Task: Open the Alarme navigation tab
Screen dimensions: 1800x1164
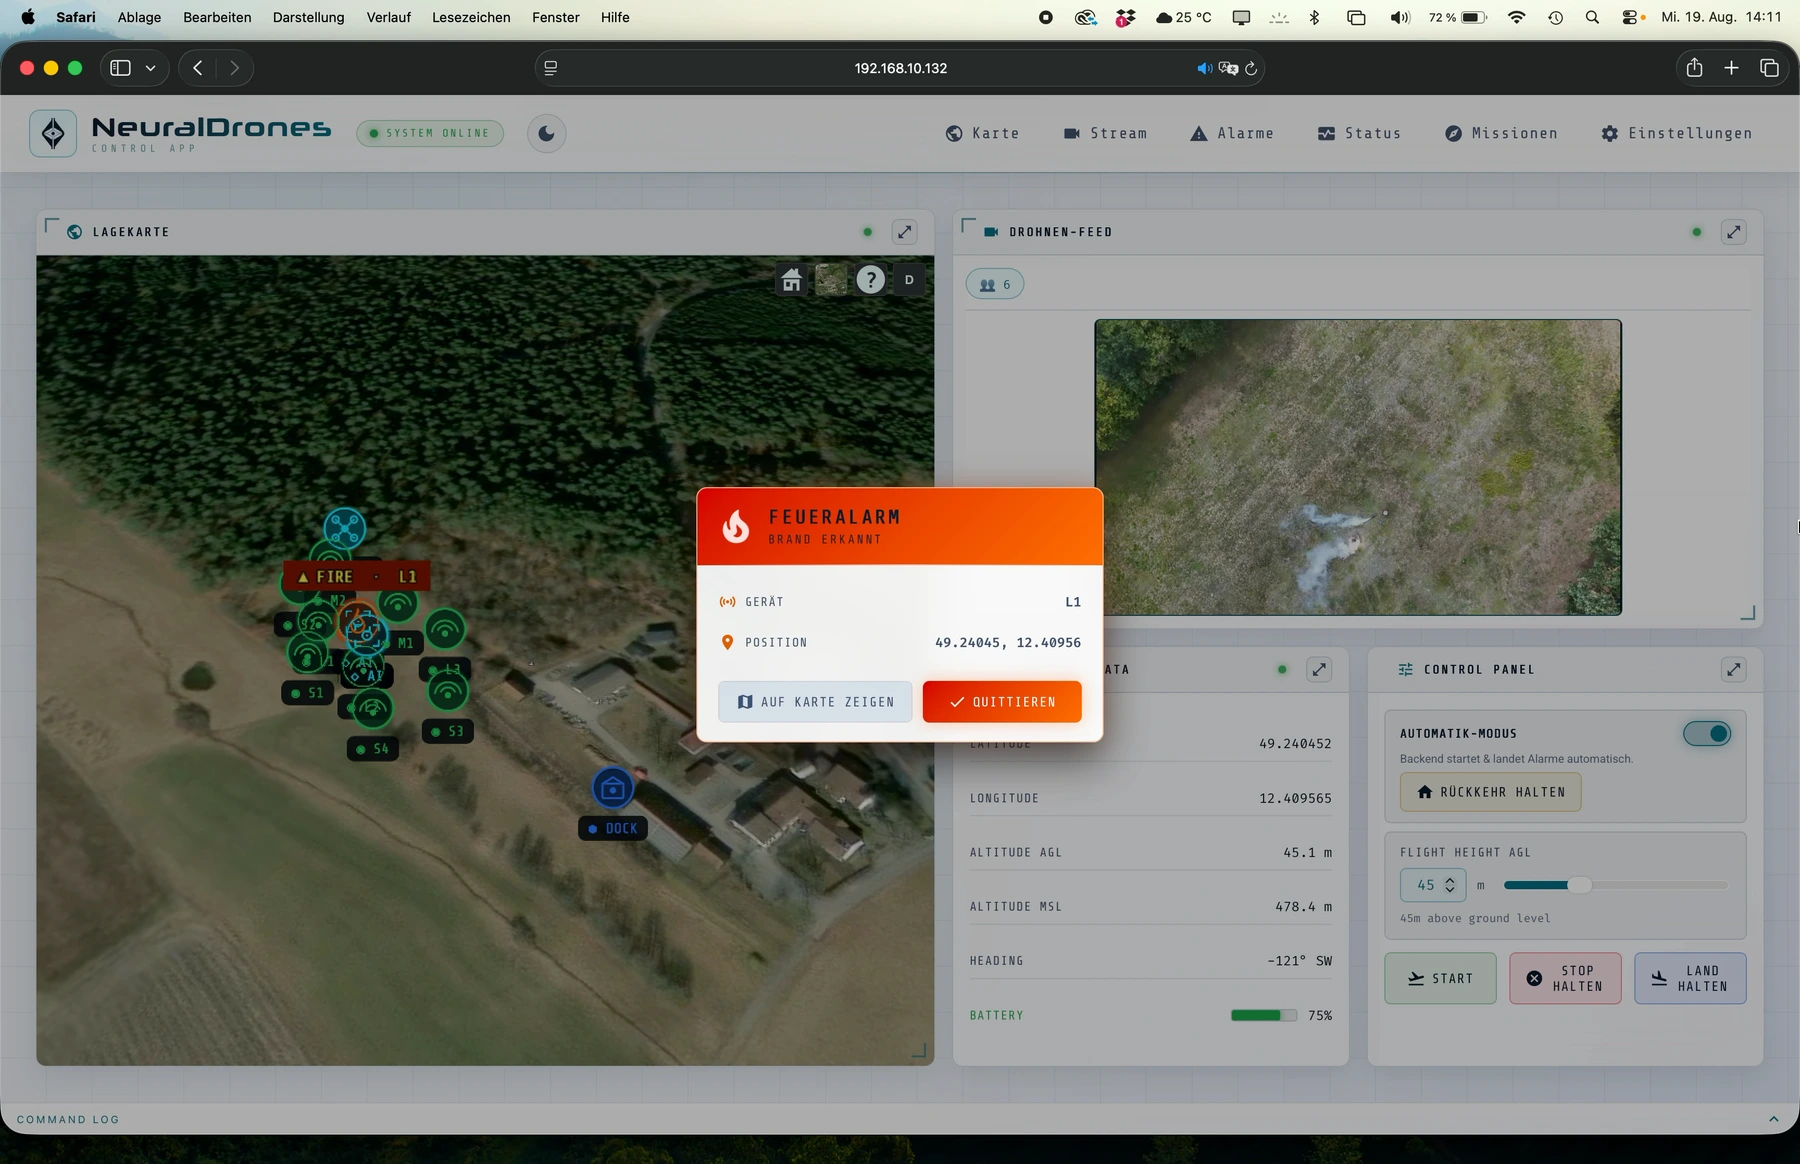Action: point(1232,133)
